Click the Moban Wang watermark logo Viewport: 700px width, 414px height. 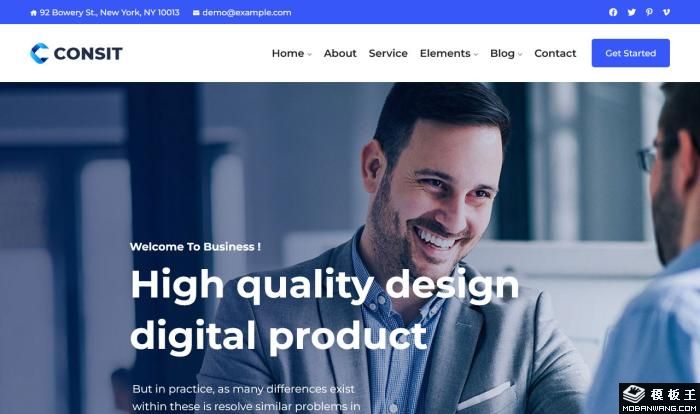coord(659,398)
